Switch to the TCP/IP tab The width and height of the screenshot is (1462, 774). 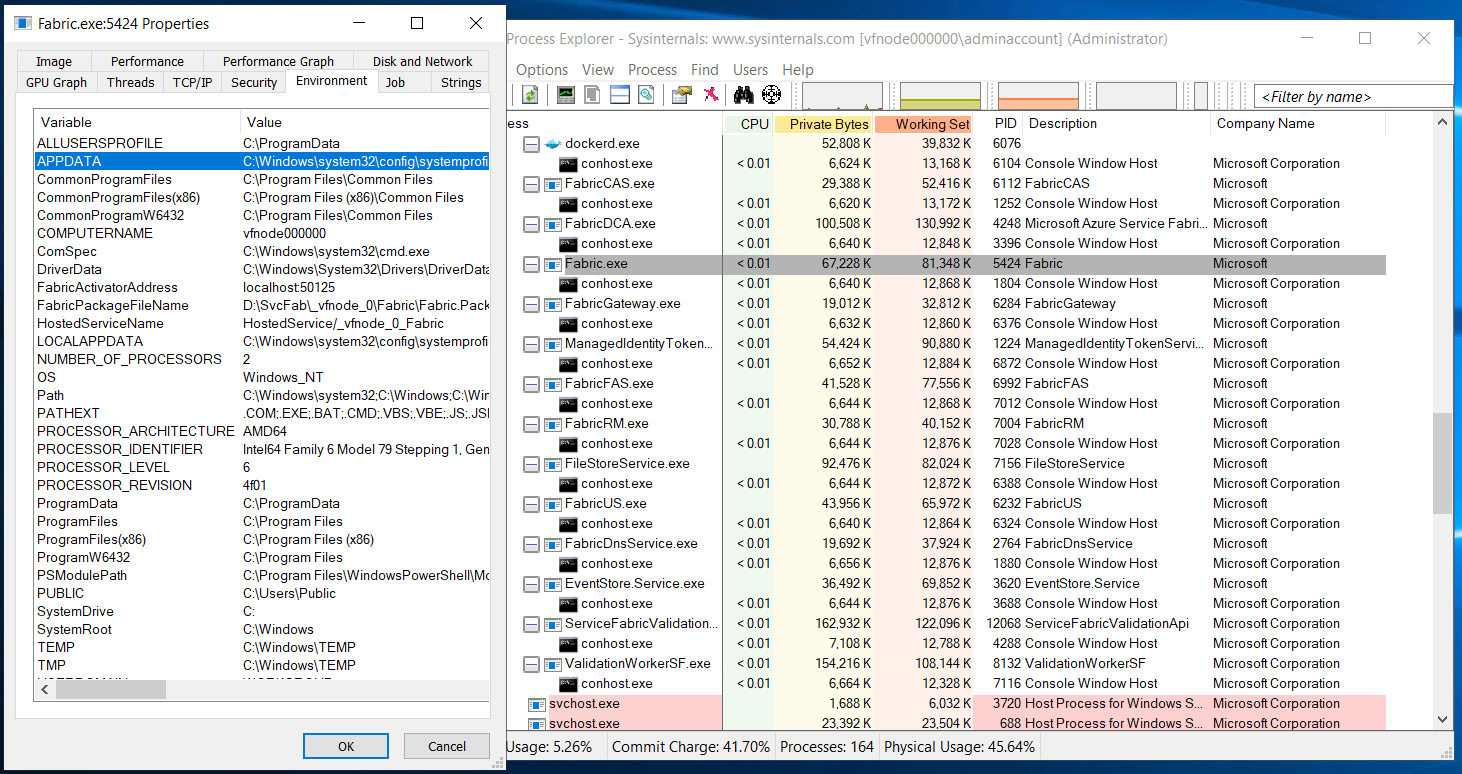191,82
